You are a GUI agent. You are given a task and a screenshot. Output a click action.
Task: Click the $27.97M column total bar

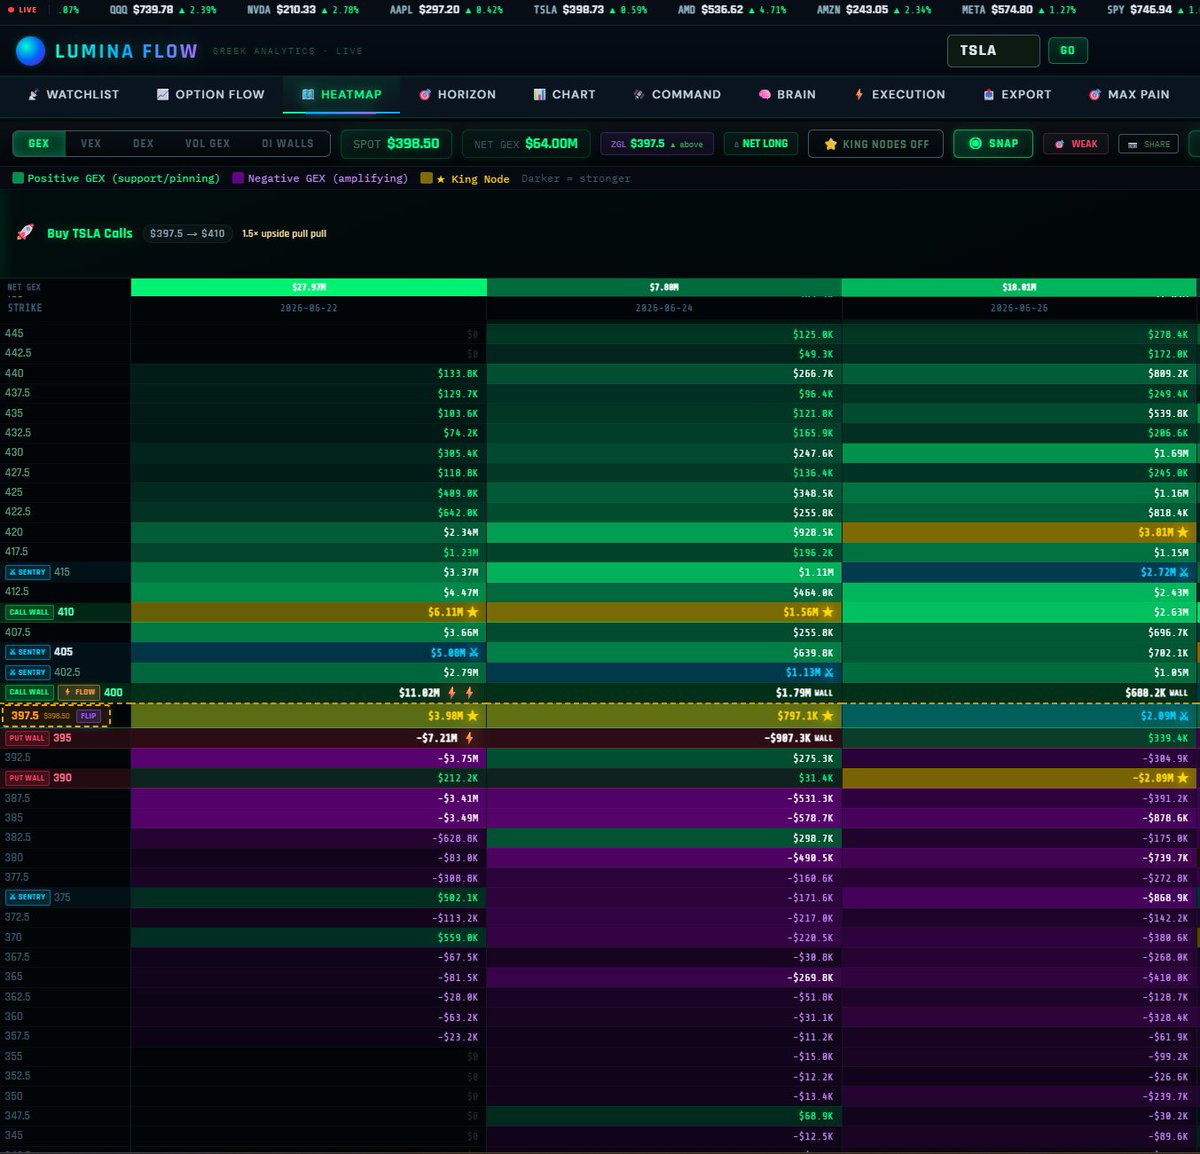point(308,287)
